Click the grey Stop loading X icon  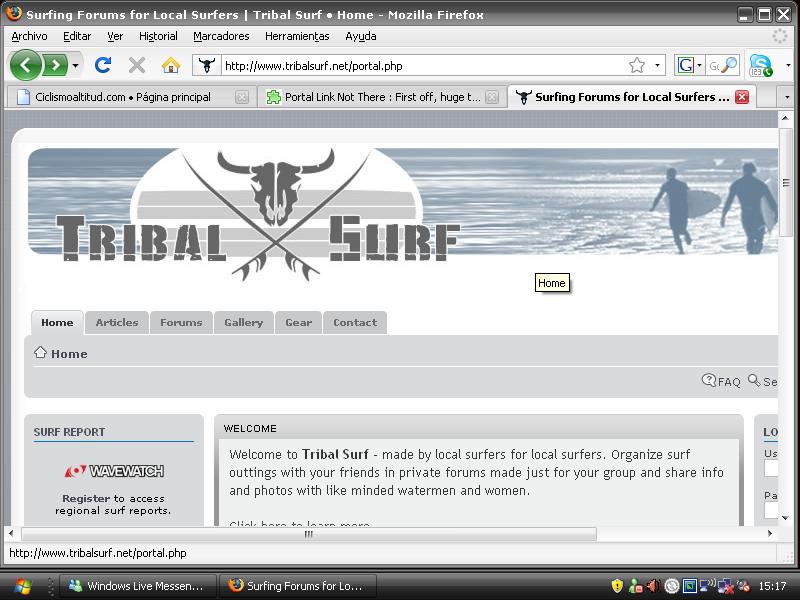137,65
